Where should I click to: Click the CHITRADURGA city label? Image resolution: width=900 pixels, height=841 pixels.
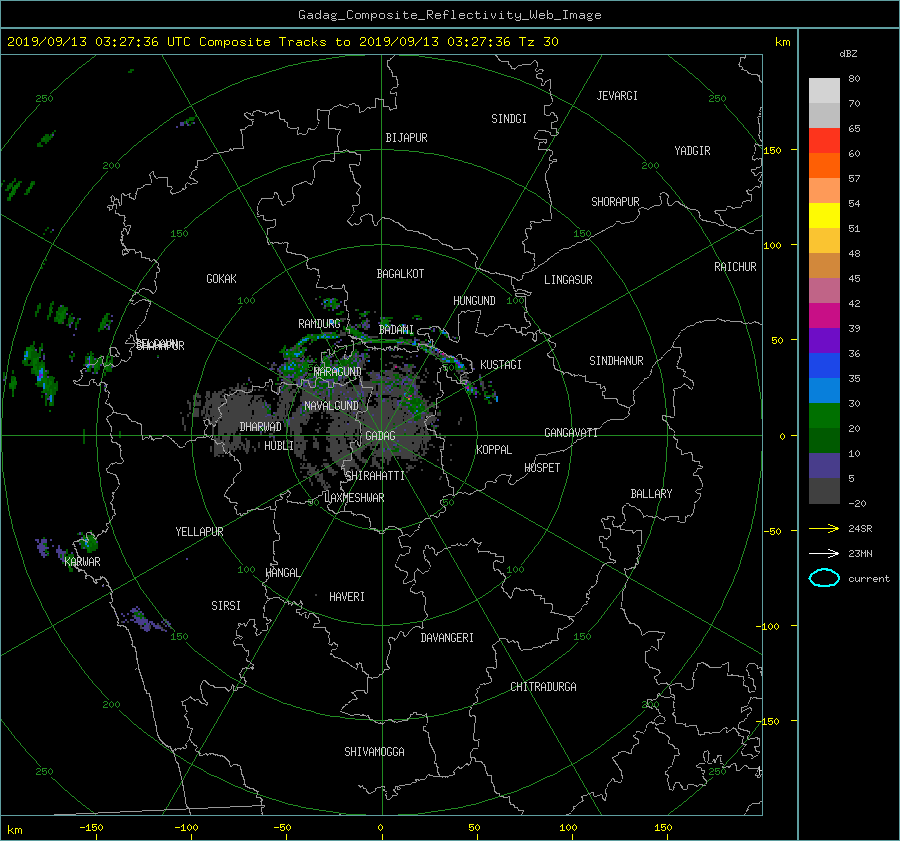tap(544, 687)
